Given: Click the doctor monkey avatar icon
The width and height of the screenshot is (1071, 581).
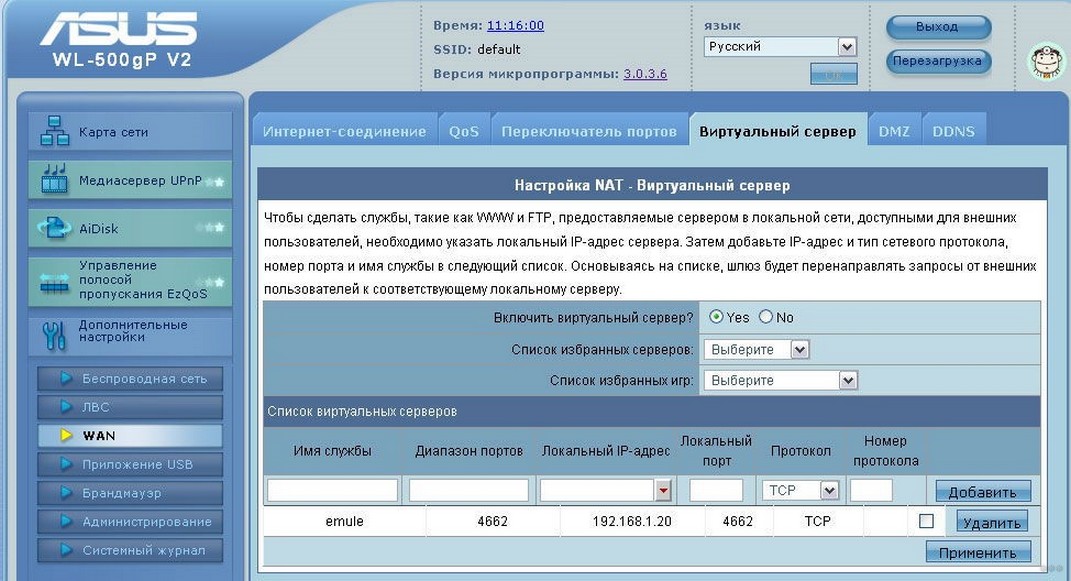Looking at the screenshot, I should (1047, 62).
